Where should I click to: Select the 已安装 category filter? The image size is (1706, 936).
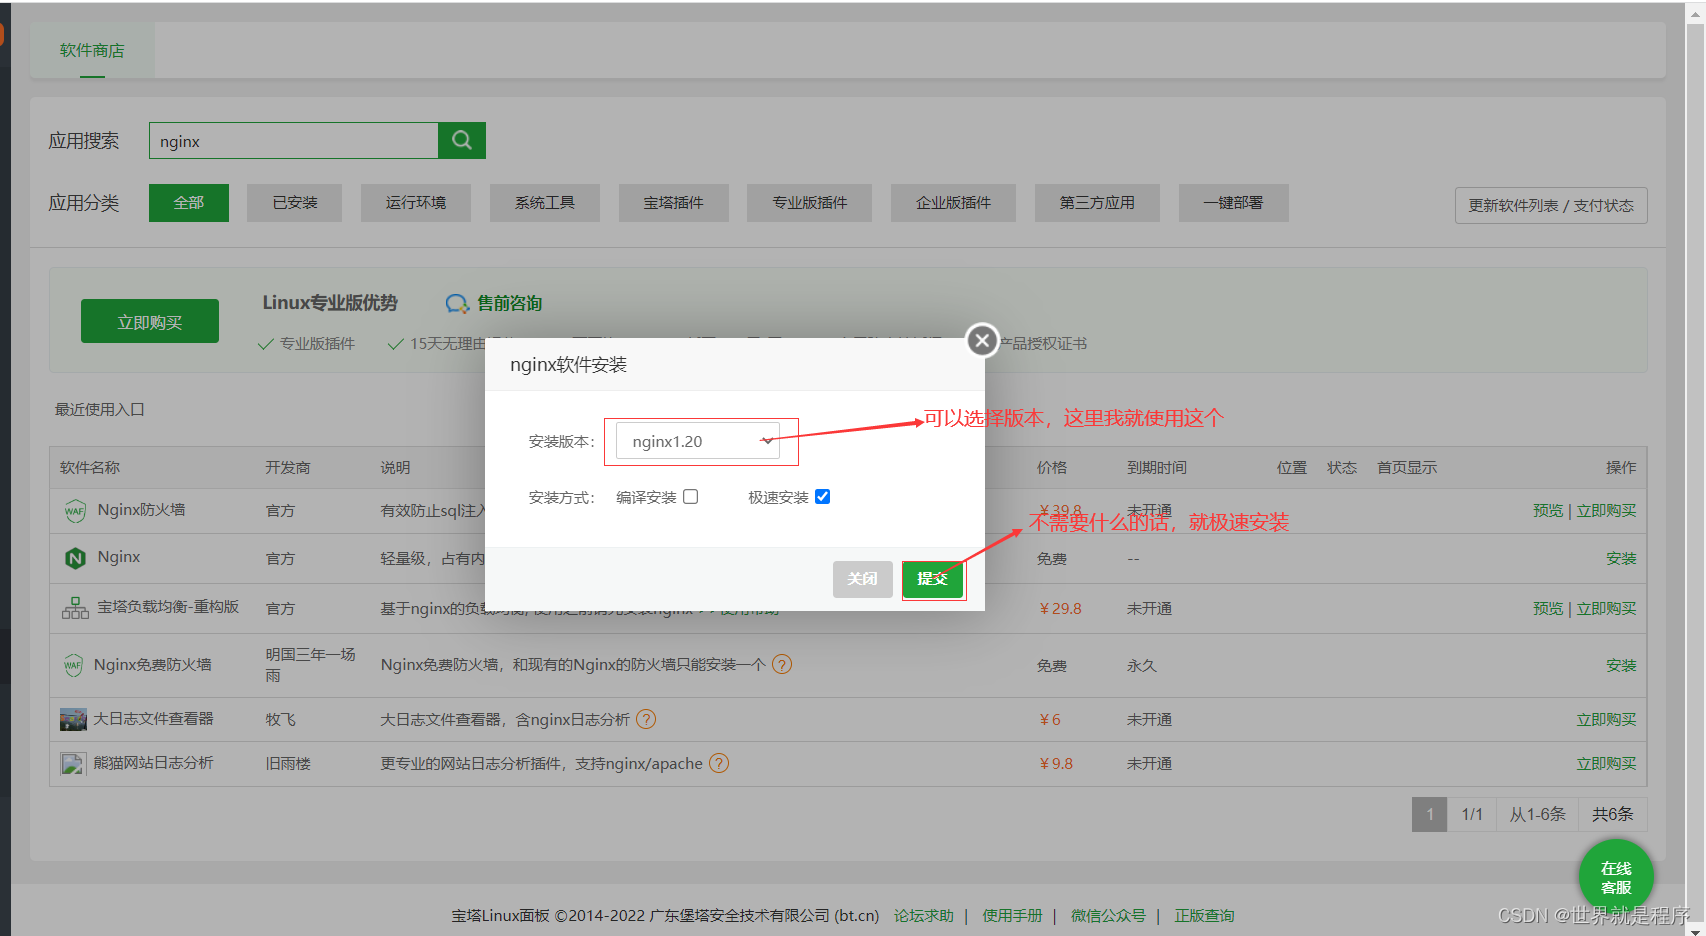(x=295, y=202)
